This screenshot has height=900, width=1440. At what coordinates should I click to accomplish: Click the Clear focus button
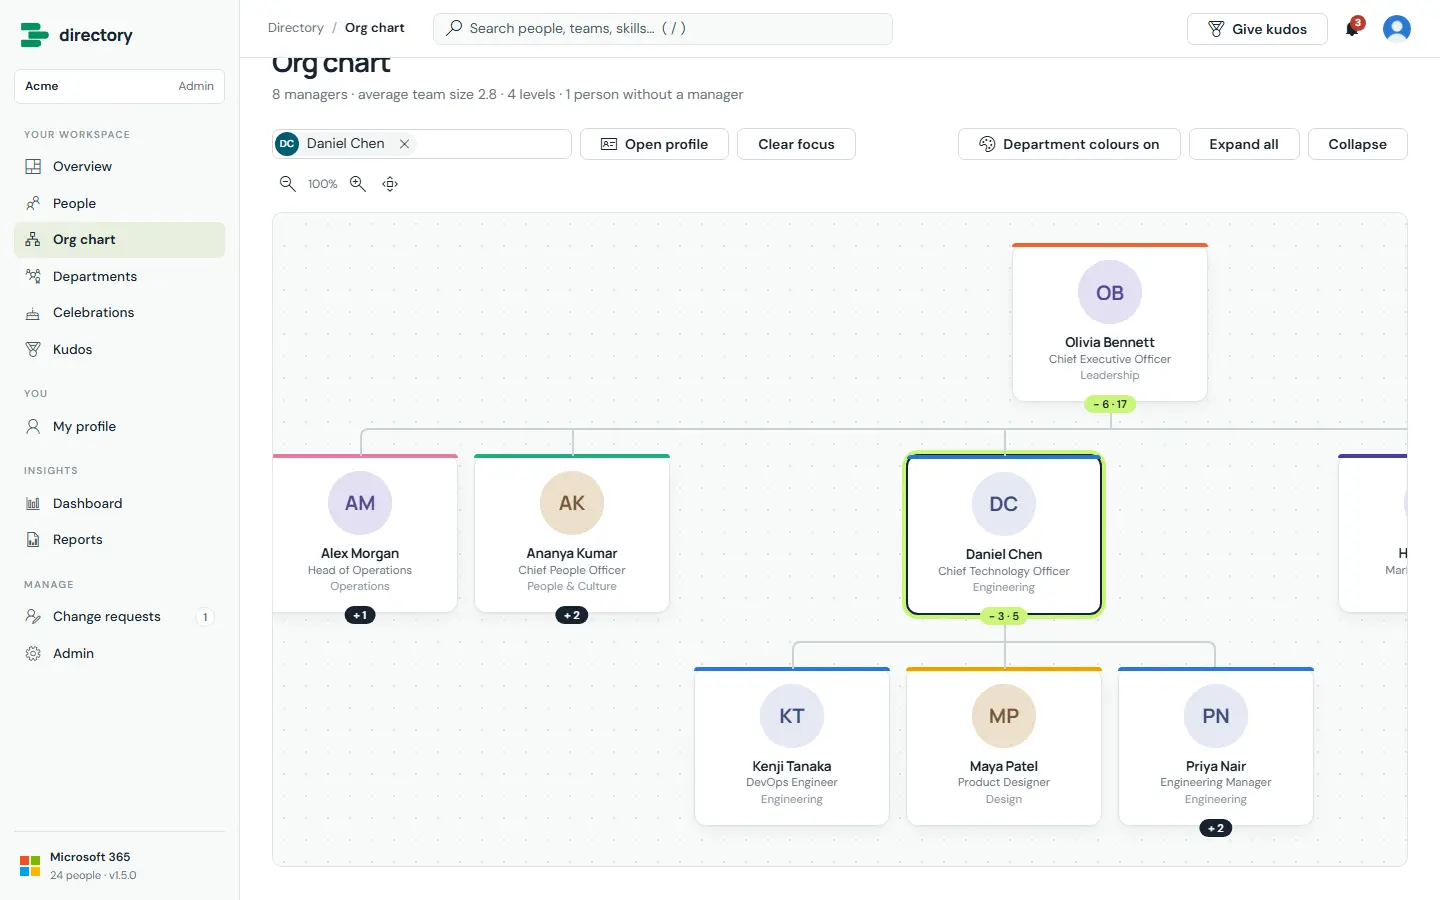(796, 144)
